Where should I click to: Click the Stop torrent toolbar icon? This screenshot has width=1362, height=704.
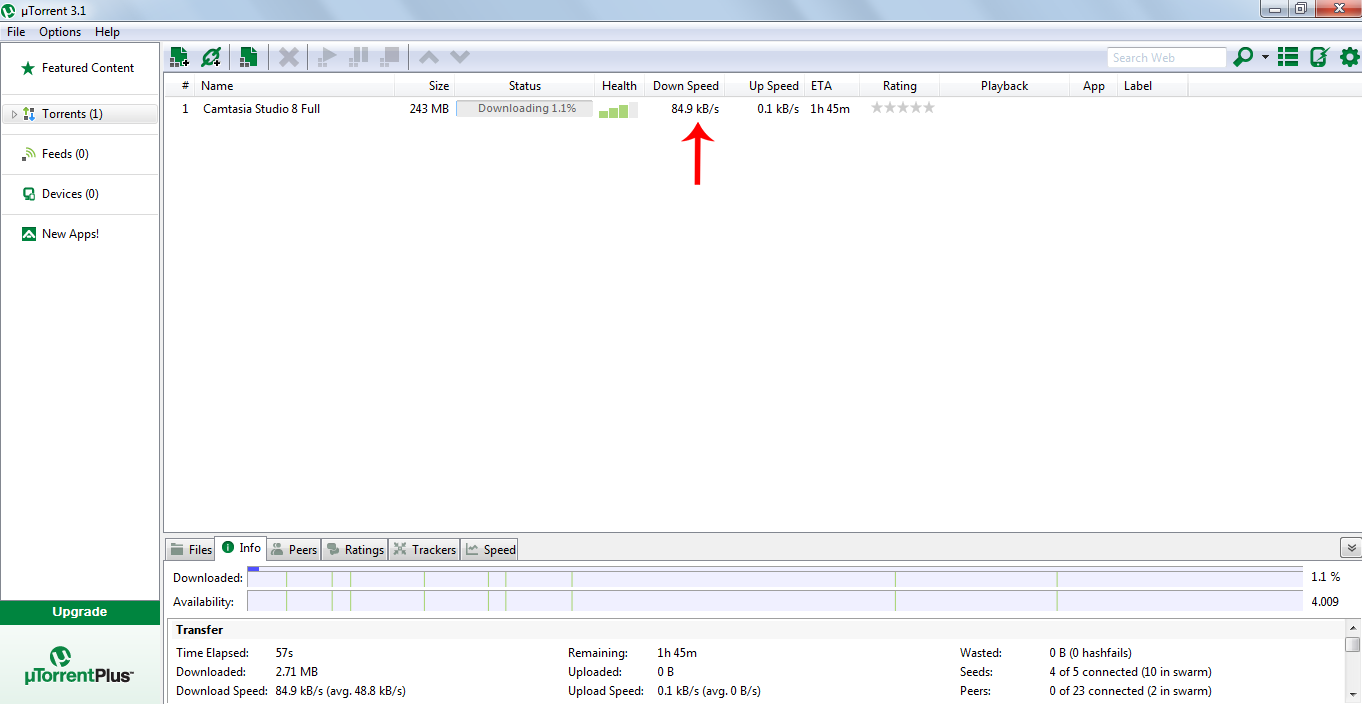coord(390,57)
